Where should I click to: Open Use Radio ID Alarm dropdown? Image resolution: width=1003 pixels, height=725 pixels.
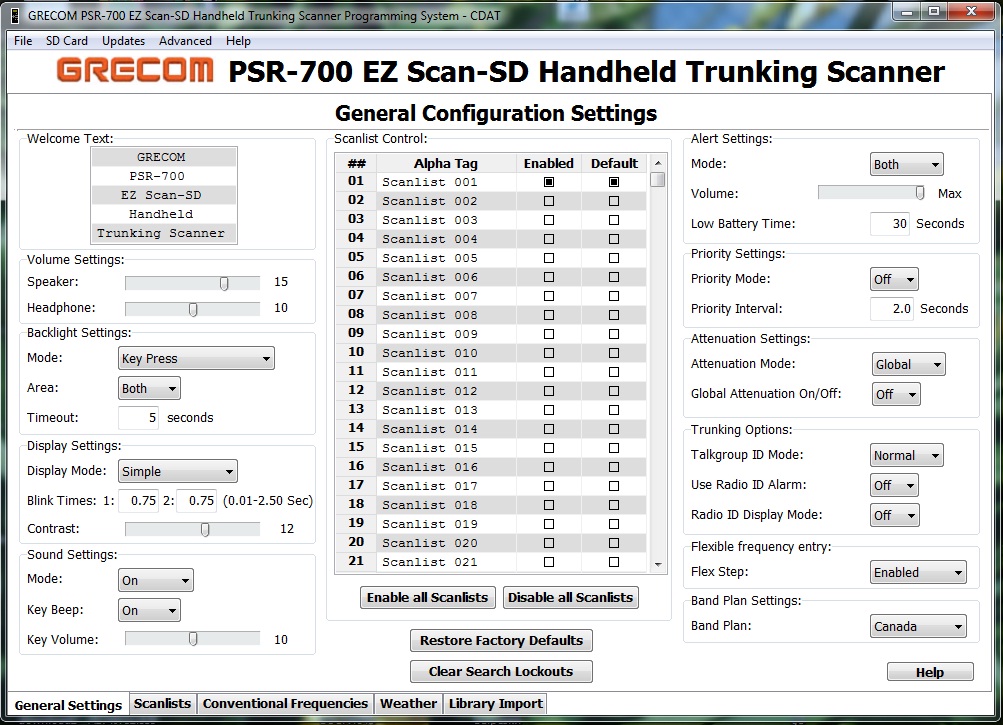894,486
